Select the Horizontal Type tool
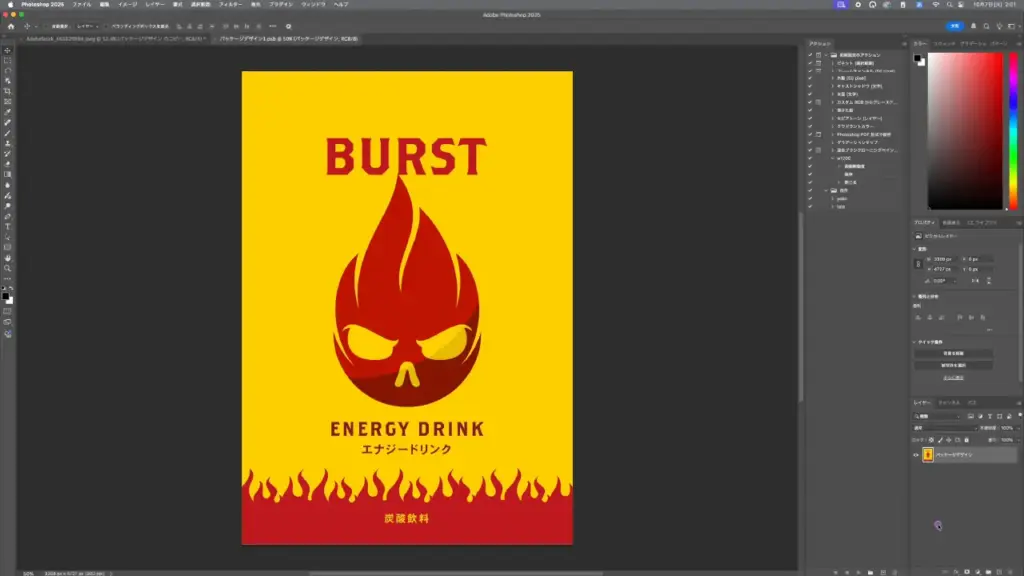This screenshot has height=576, width=1024. pos(8,227)
